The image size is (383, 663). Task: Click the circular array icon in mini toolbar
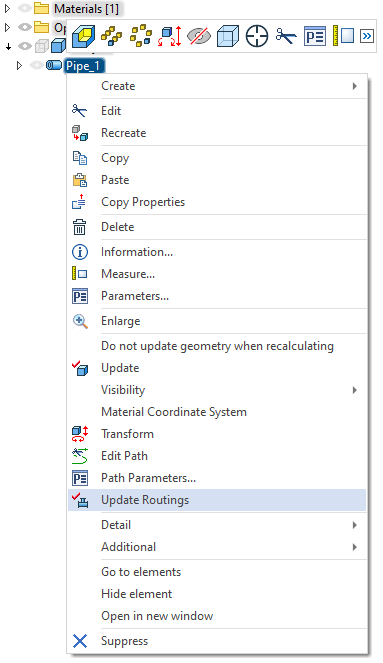coord(141,36)
